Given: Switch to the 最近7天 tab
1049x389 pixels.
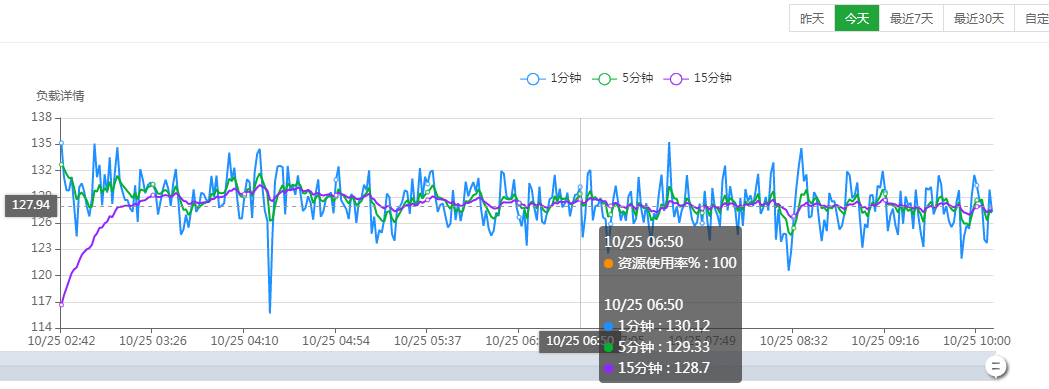Looking at the screenshot, I should (911, 18).
